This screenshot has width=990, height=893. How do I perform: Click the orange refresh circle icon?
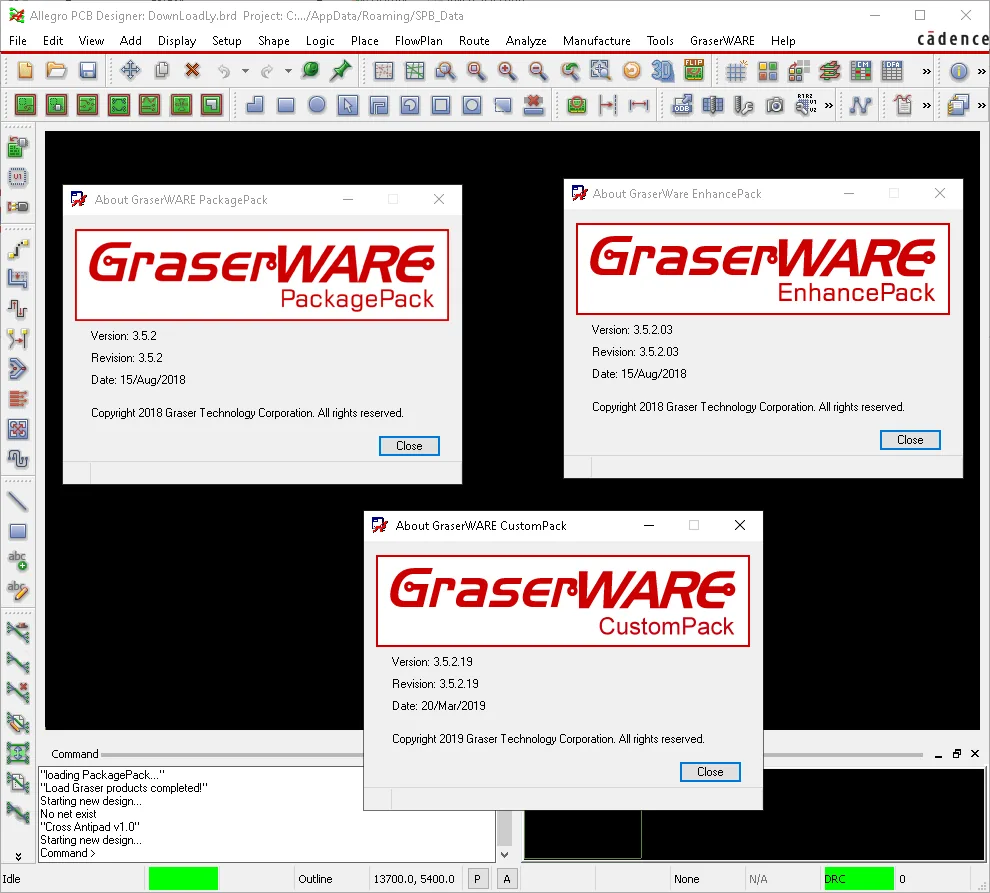click(631, 71)
